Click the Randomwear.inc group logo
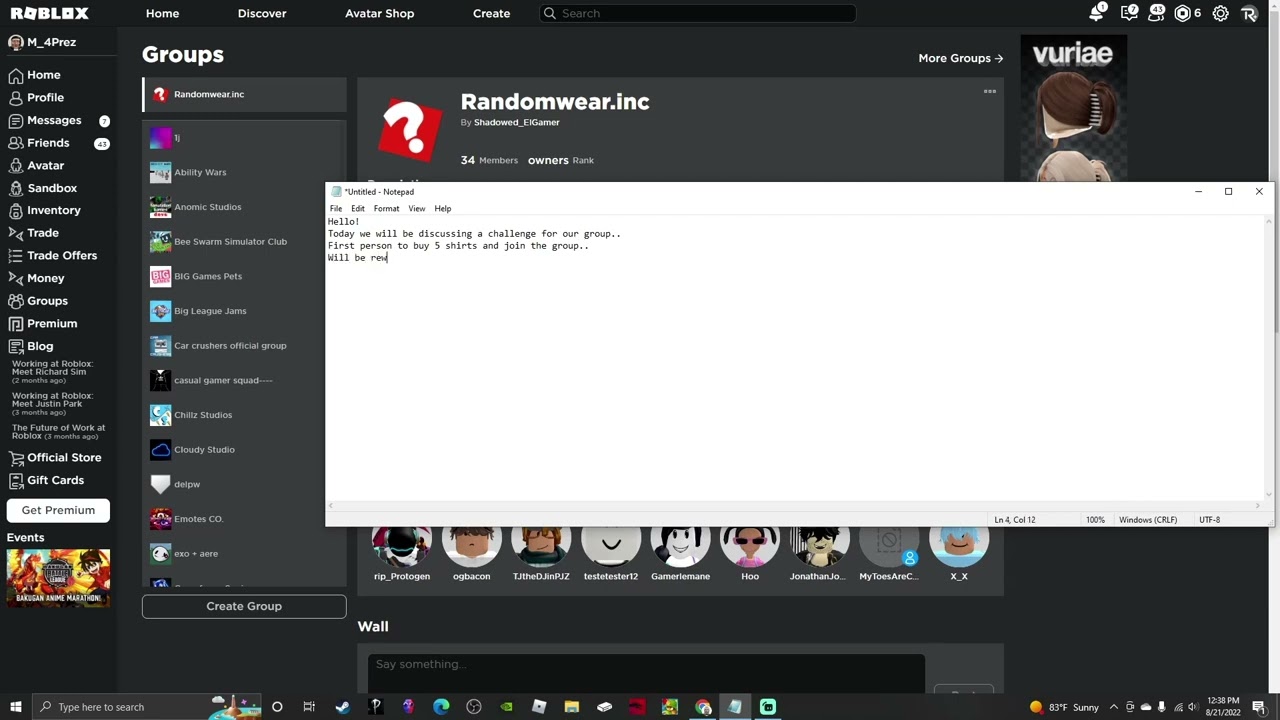Screen dimensions: 1280x720 (x=410, y=130)
